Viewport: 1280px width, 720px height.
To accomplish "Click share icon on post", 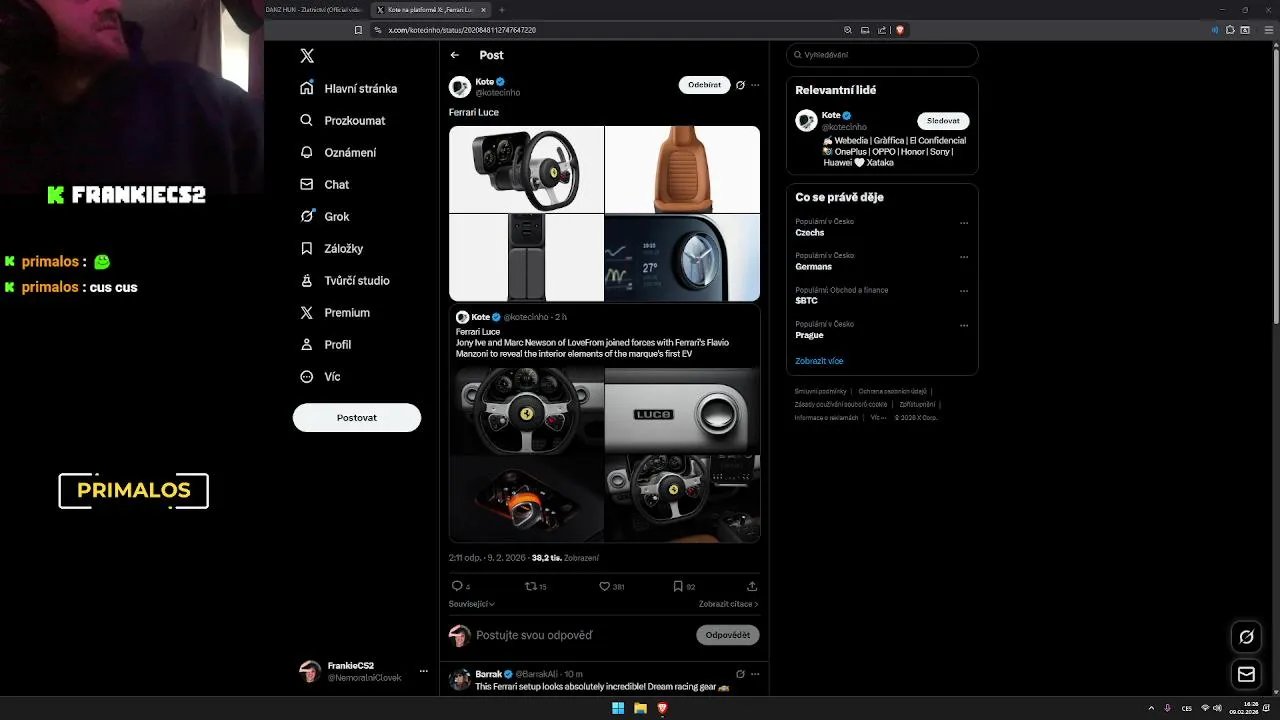I will click(752, 586).
